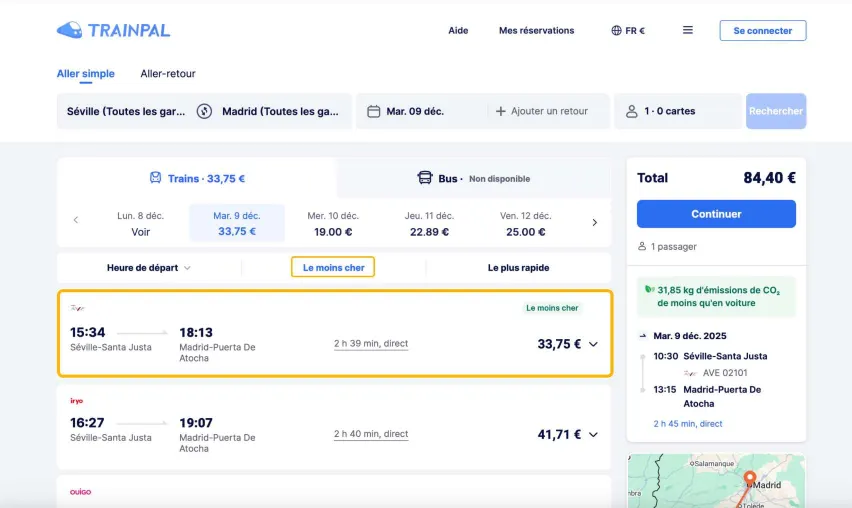Click the bus icon in Bus tab

click(424, 178)
